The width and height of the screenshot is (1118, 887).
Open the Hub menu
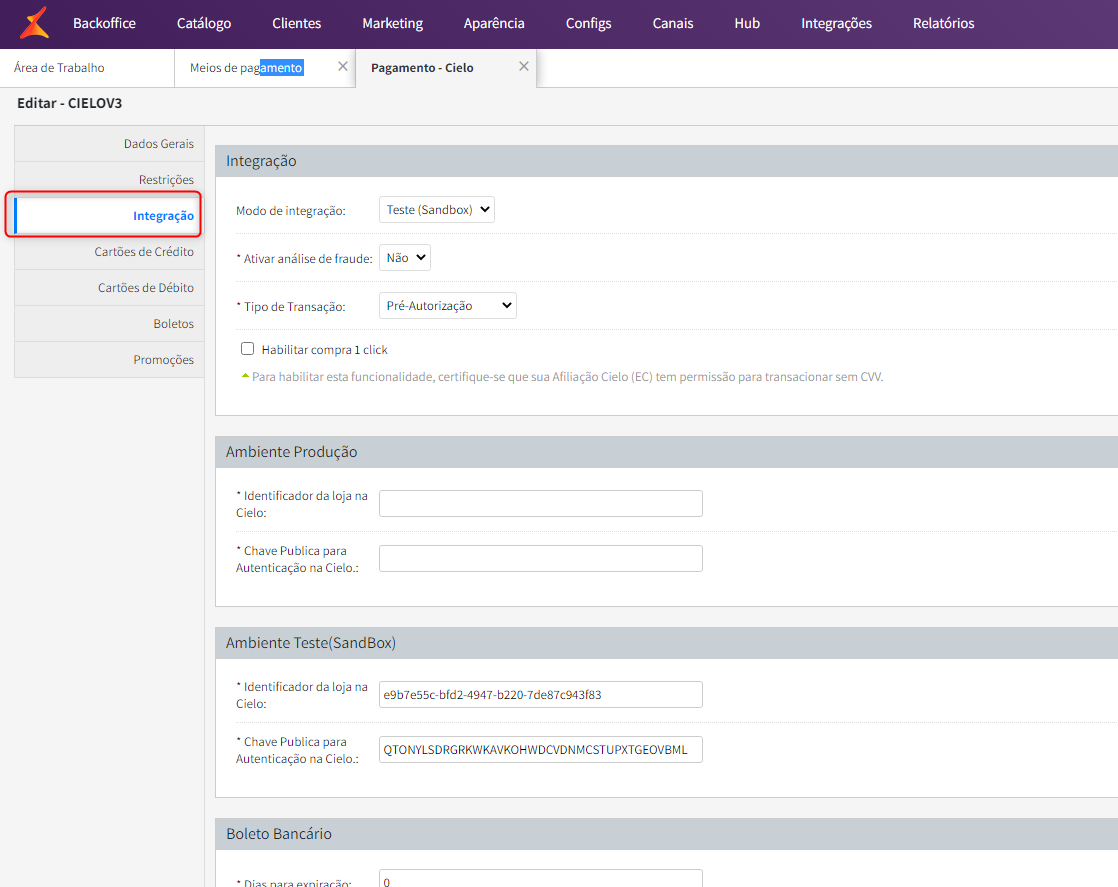point(747,24)
